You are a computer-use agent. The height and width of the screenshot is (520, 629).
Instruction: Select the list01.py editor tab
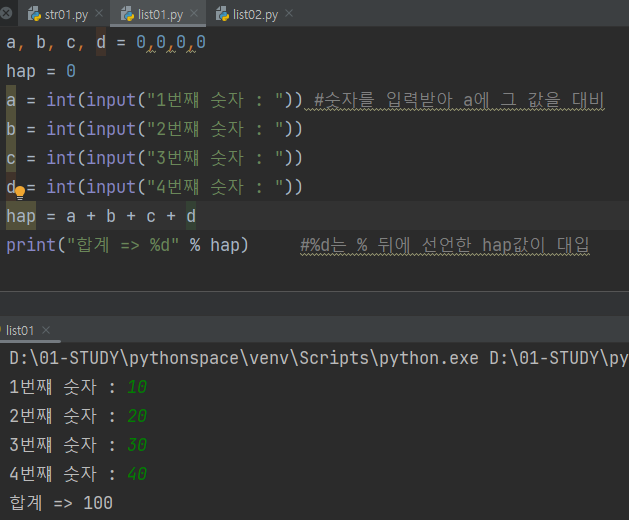[x=159, y=14]
